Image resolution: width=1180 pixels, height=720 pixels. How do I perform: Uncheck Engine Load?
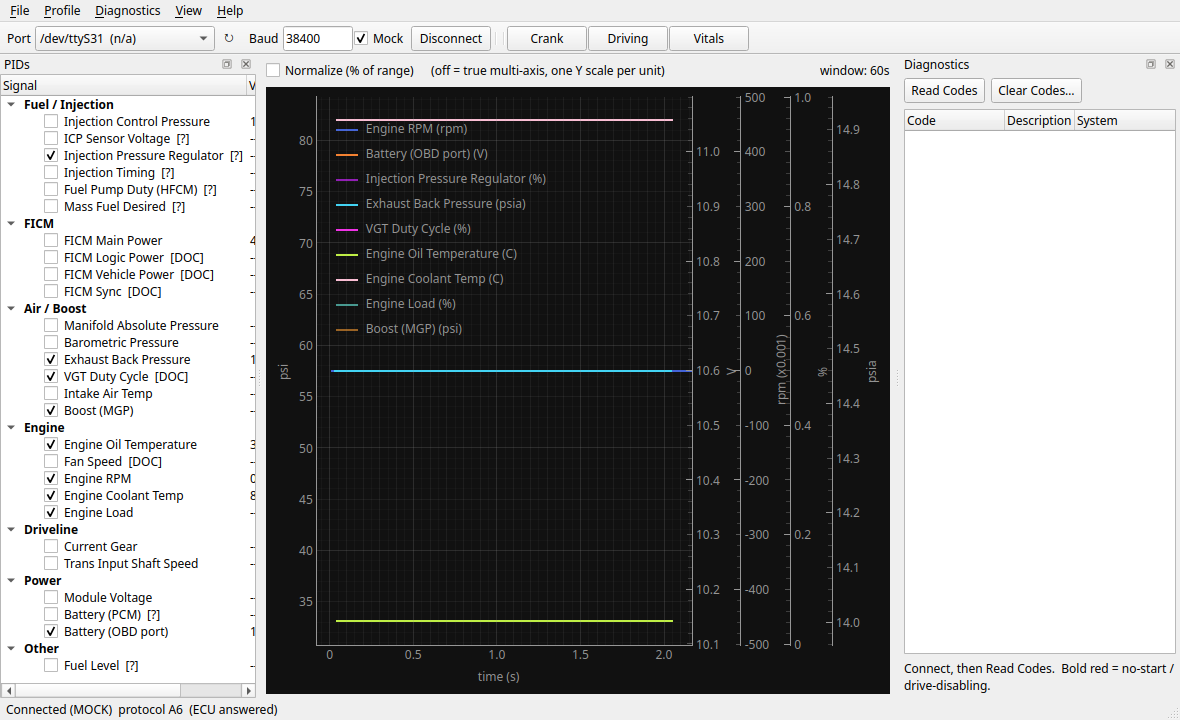(51, 512)
